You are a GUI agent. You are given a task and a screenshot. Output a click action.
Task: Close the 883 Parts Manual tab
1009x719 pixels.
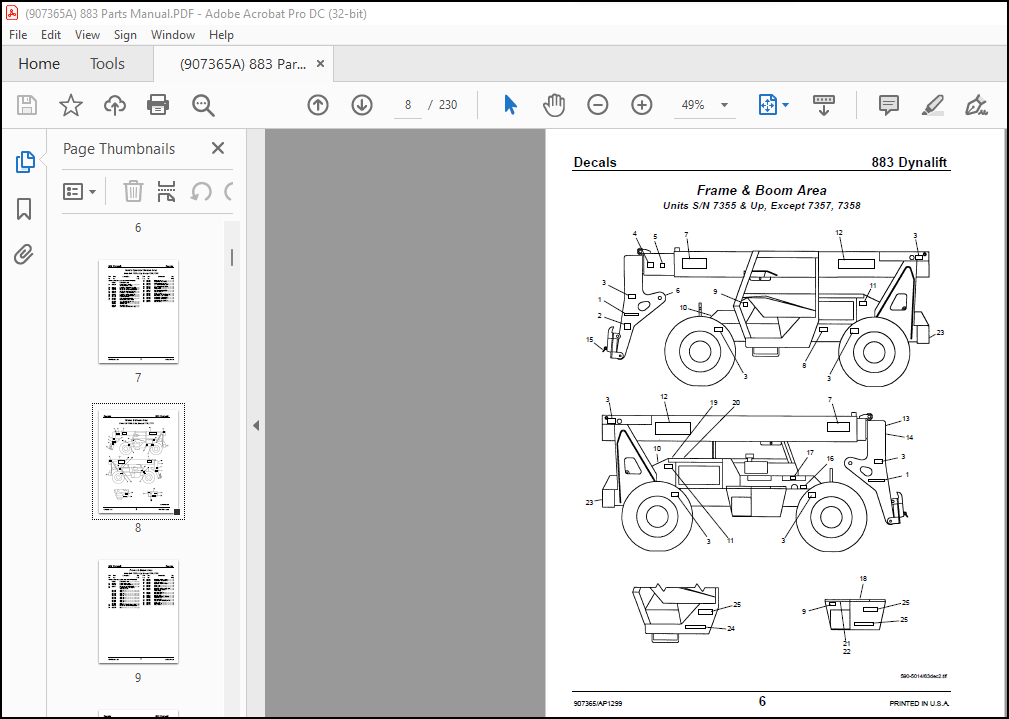tap(320, 64)
